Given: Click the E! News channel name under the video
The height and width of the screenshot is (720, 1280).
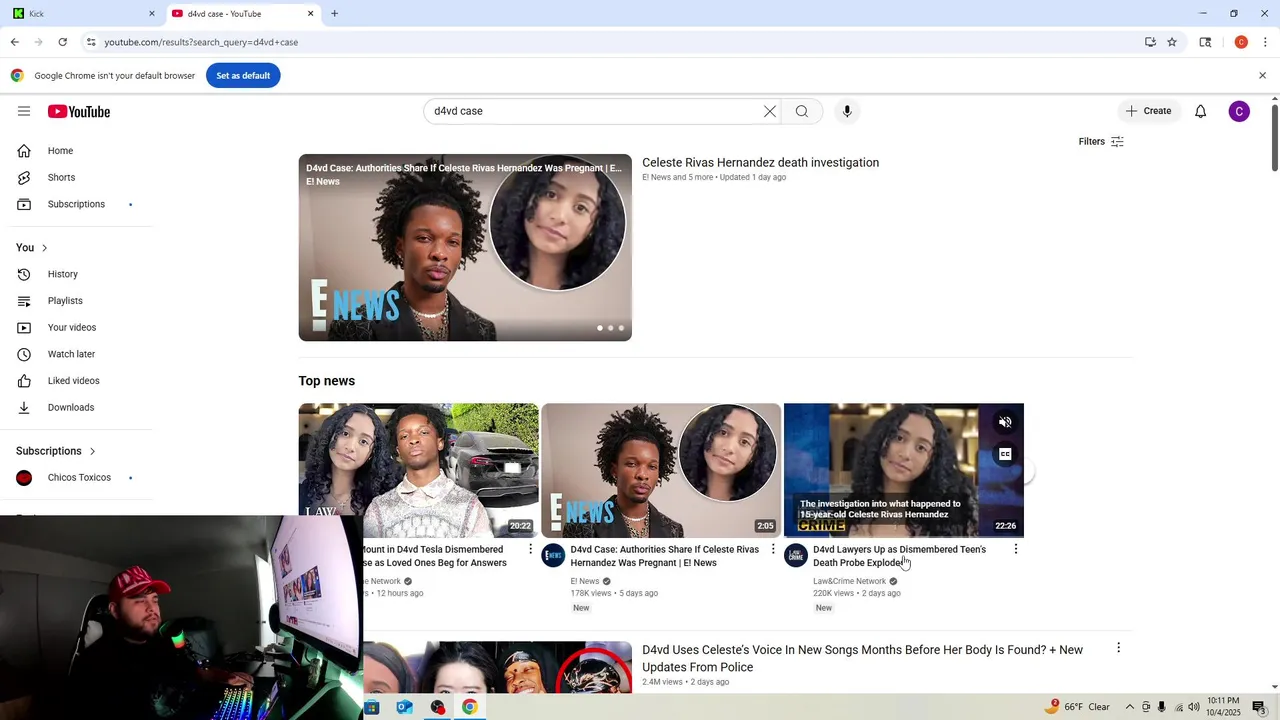Looking at the screenshot, I should [x=585, y=581].
